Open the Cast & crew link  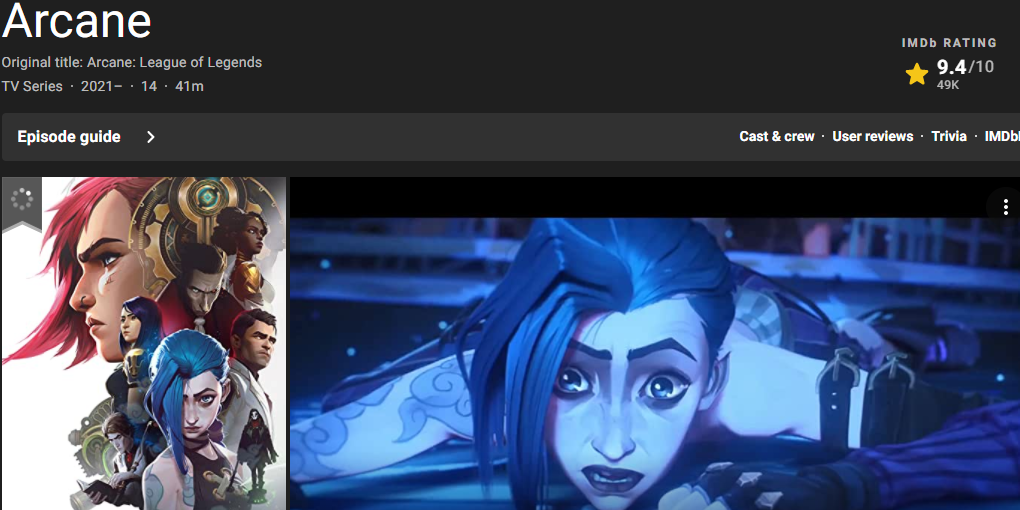(777, 137)
